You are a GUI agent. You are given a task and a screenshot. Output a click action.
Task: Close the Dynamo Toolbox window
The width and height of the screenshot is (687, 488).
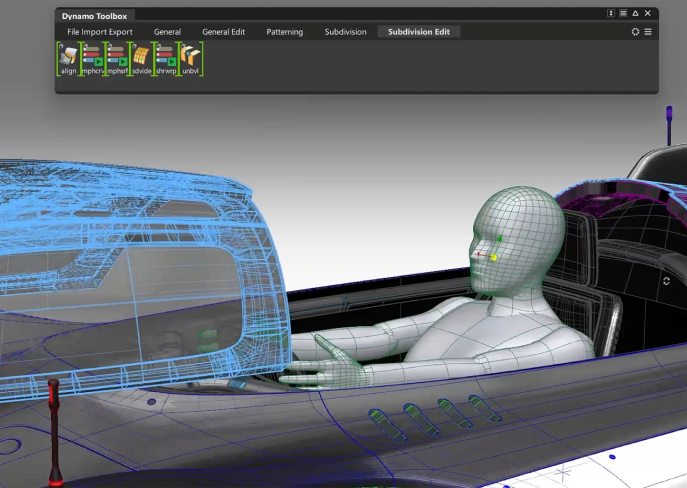pyautogui.click(x=648, y=13)
